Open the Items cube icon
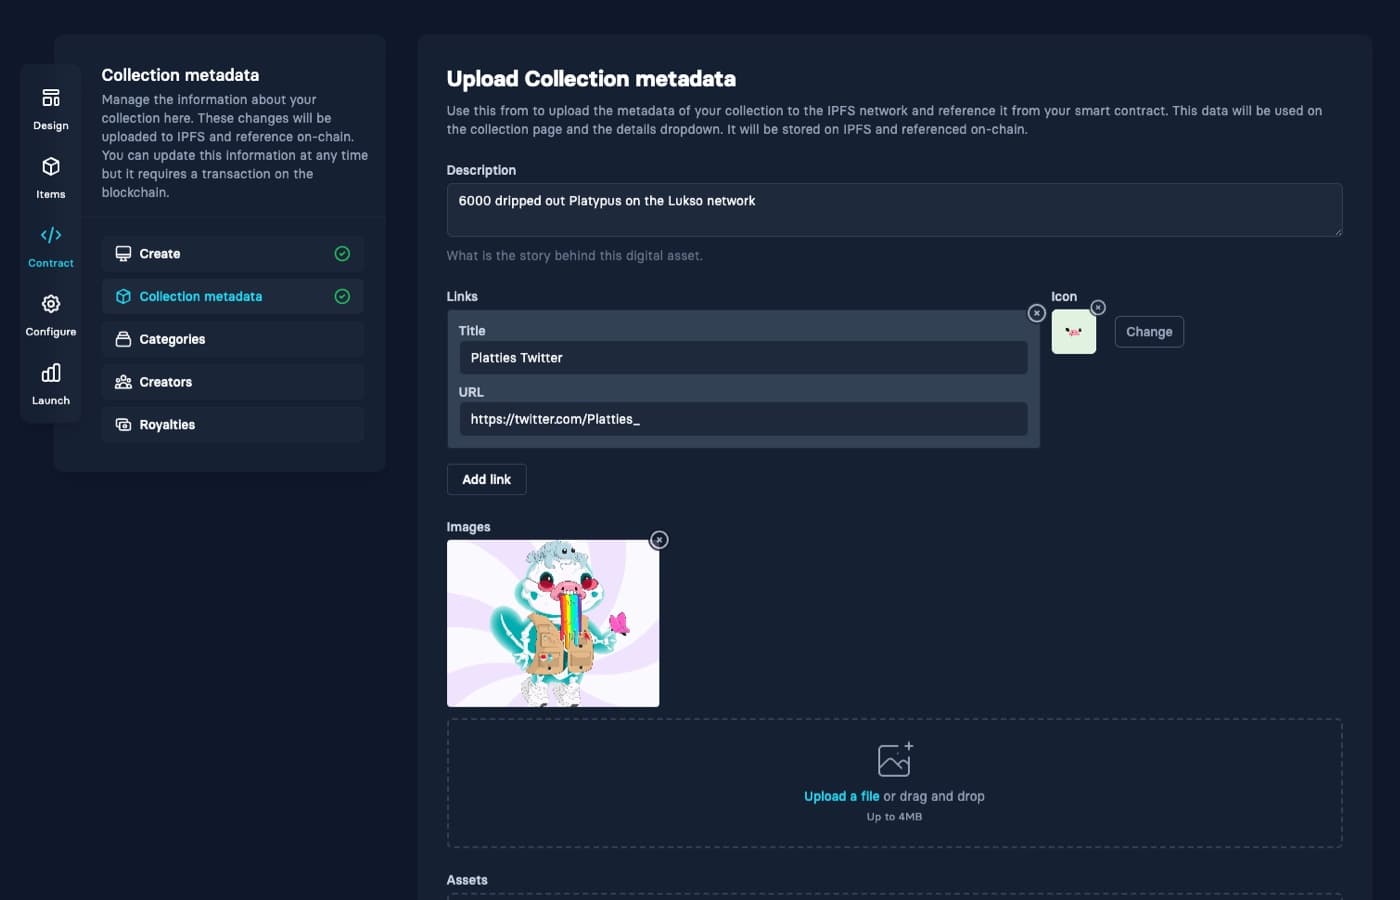 (x=51, y=166)
